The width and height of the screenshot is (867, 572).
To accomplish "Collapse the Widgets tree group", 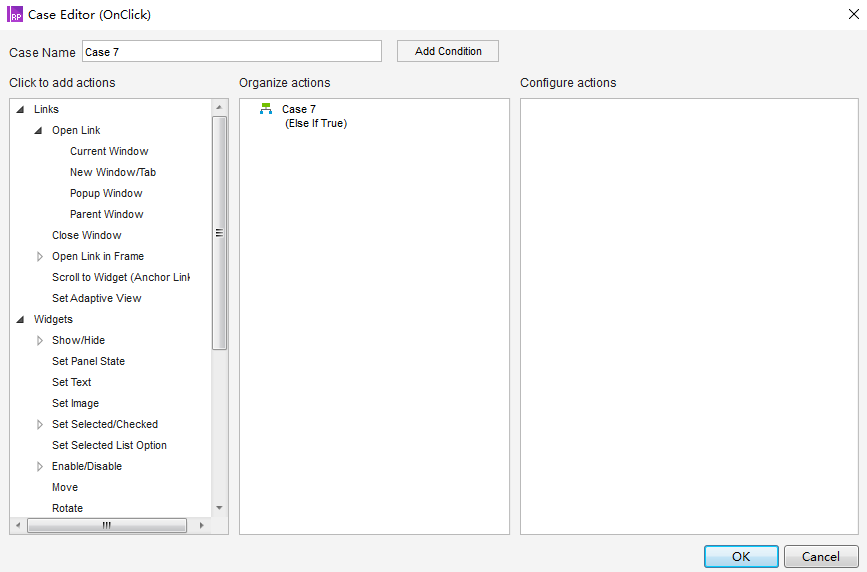I will [20, 320].
